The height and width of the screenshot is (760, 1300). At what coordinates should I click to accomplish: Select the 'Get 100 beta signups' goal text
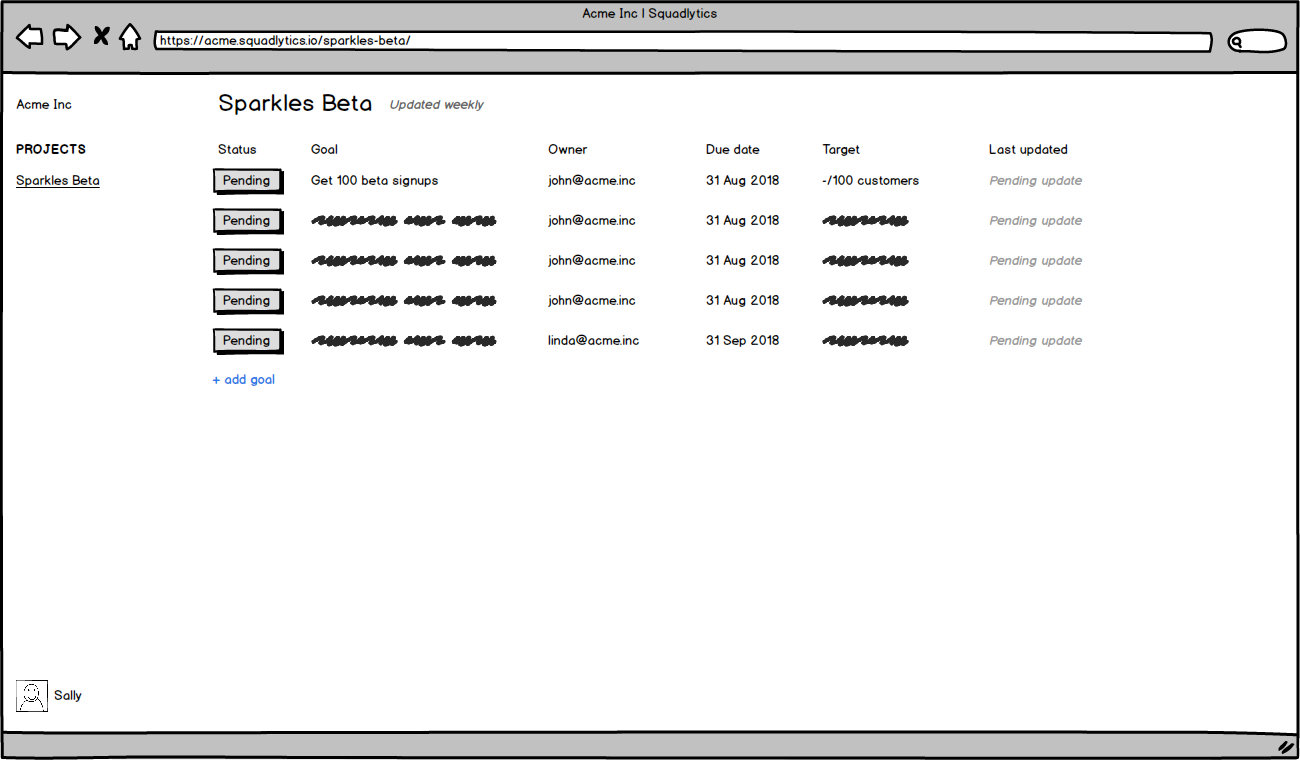tap(375, 181)
